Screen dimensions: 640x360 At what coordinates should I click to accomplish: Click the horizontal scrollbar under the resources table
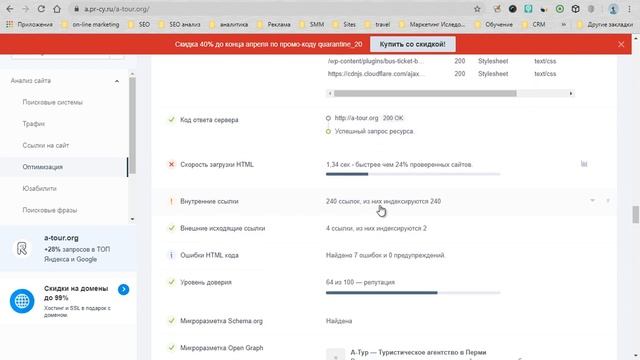point(425,93)
